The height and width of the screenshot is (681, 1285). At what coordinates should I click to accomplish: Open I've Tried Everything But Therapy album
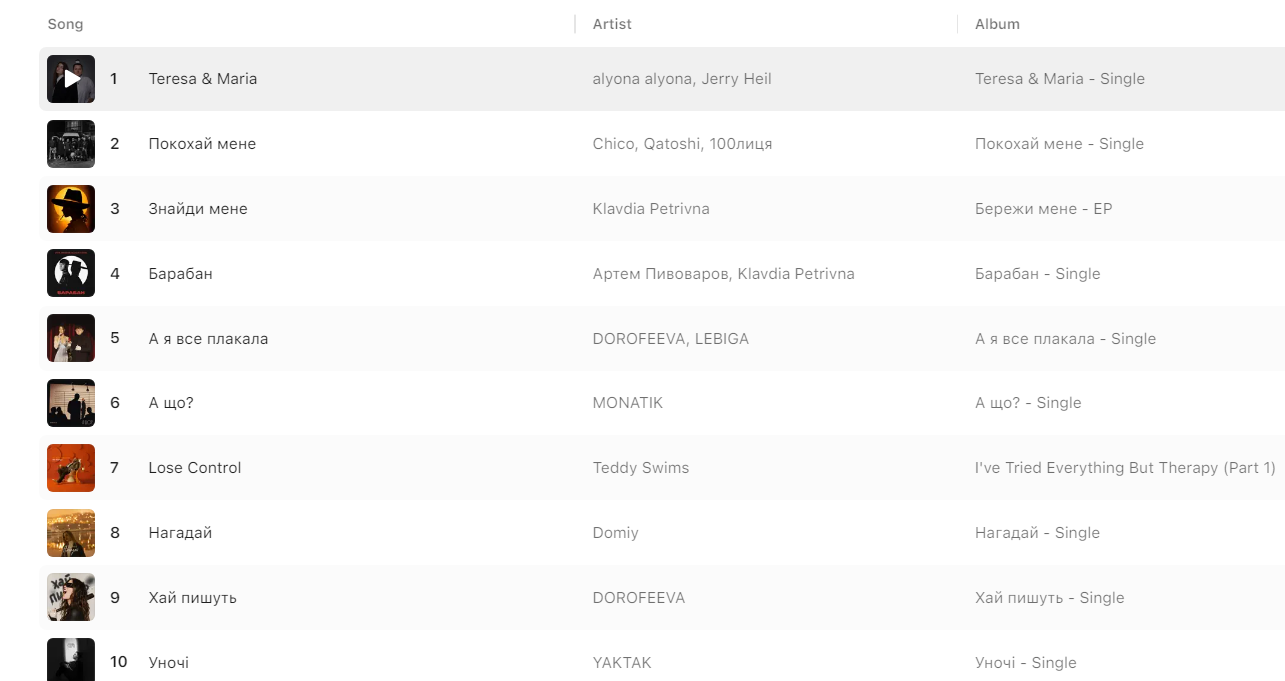(1125, 468)
